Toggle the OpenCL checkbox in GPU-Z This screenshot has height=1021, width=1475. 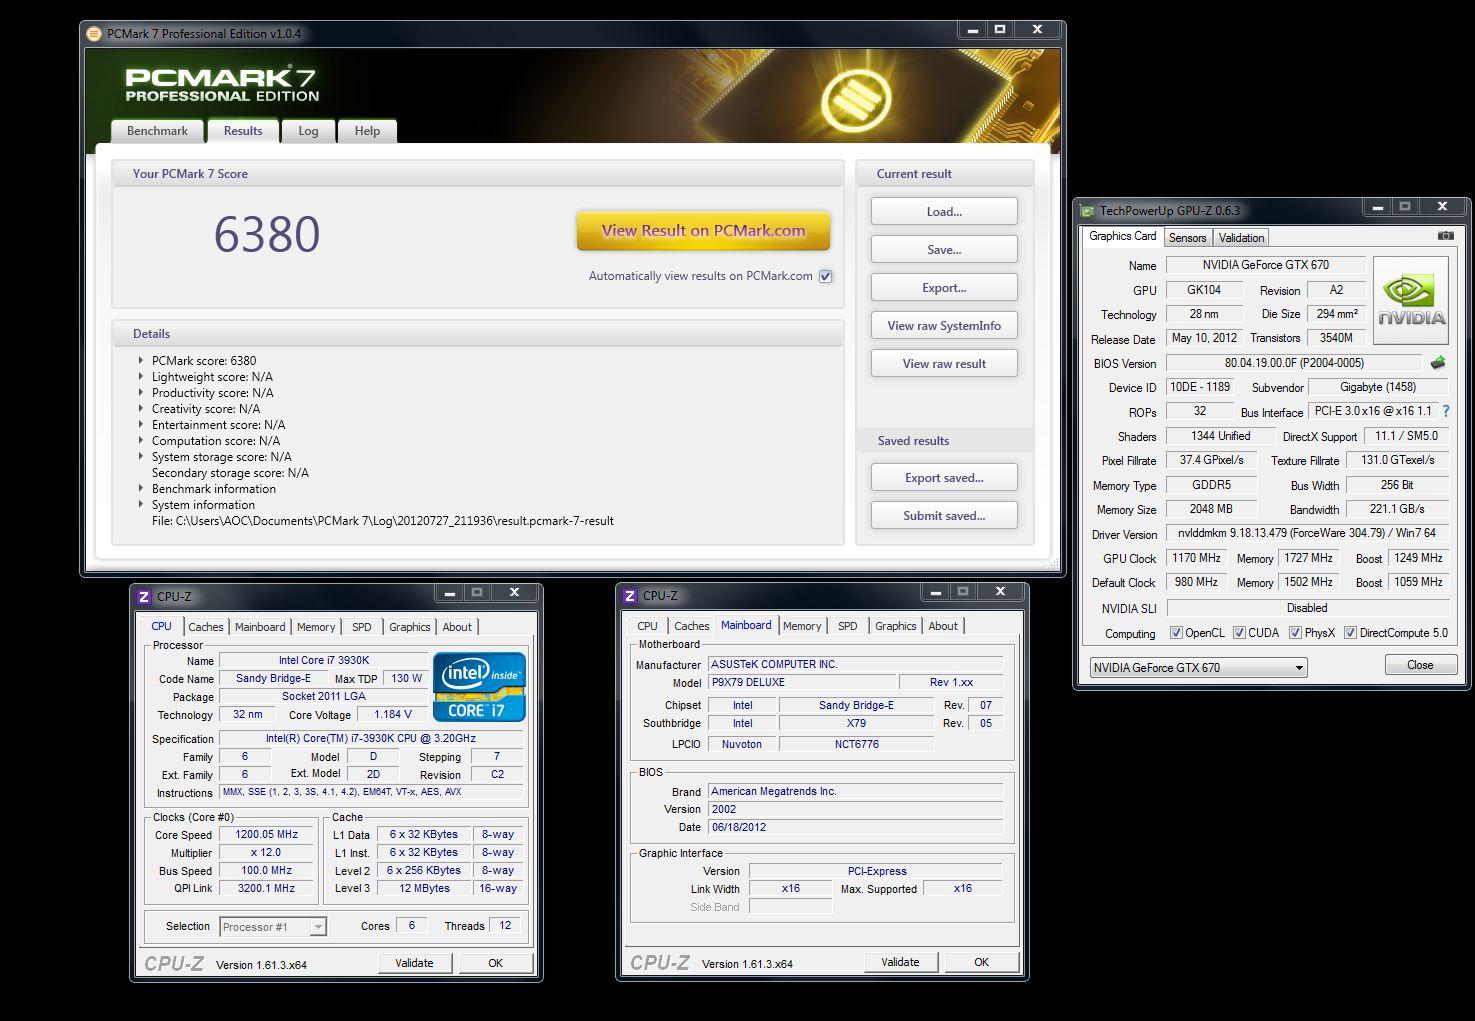click(1176, 633)
